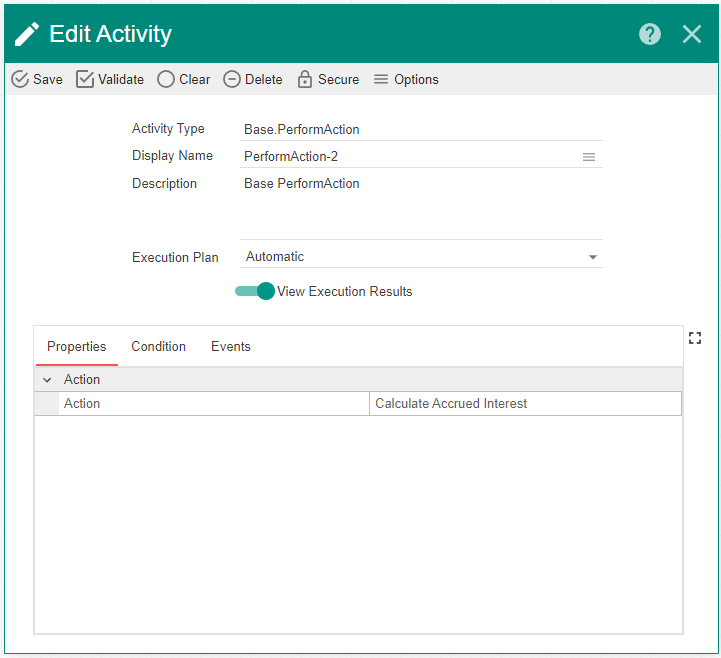Viewport: 721px width, 658px height.
Task: Click the Validate checkbox icon
Action: pyautogui.click(x=85, y=79)
